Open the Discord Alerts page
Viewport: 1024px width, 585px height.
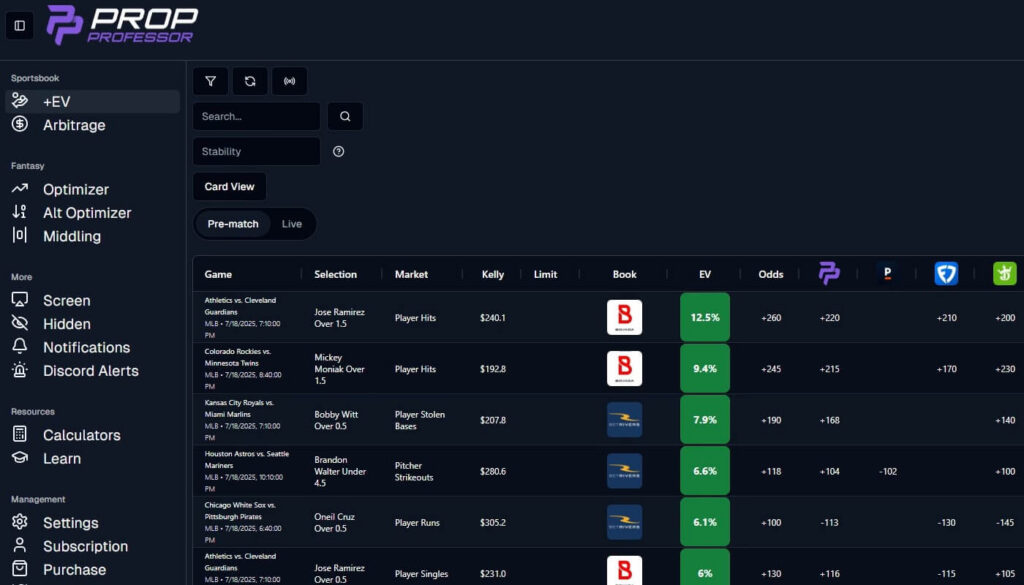click(x=91, y=370)
